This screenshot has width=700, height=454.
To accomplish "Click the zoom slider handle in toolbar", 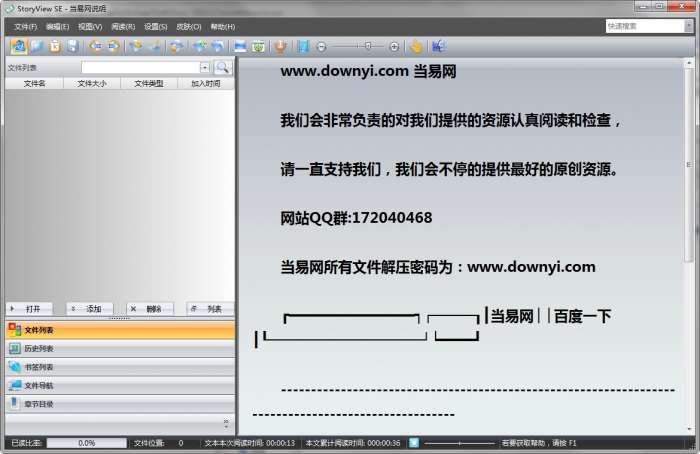I will coord(368,46).
